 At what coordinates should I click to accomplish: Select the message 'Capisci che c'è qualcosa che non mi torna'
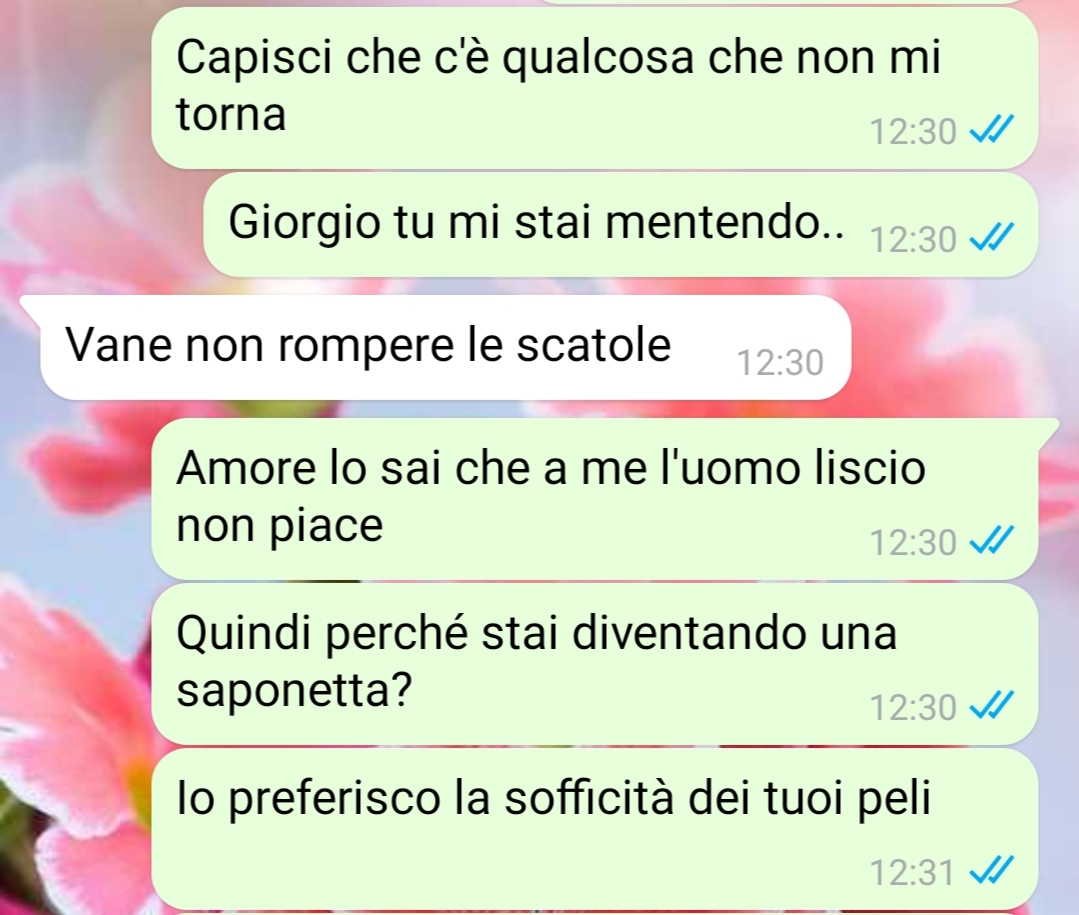point(595,88)
